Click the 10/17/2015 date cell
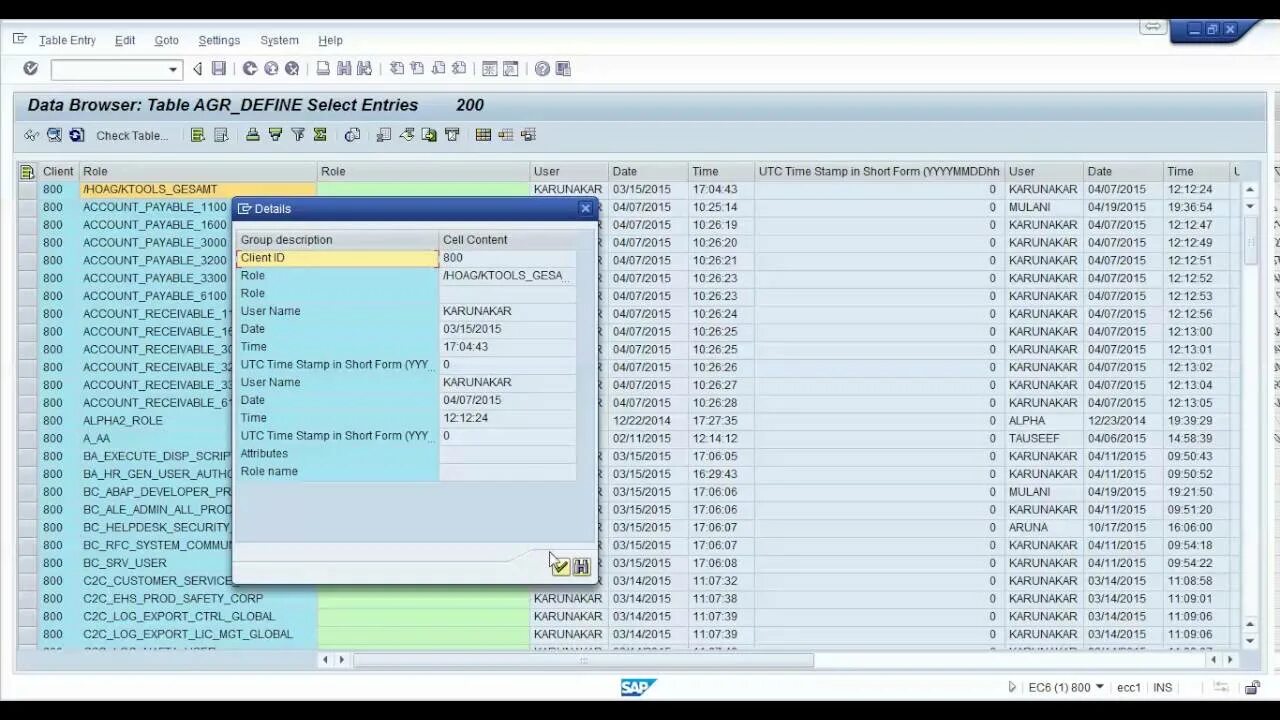The height and width of the screenshot is (720, 1280). 1123,528
